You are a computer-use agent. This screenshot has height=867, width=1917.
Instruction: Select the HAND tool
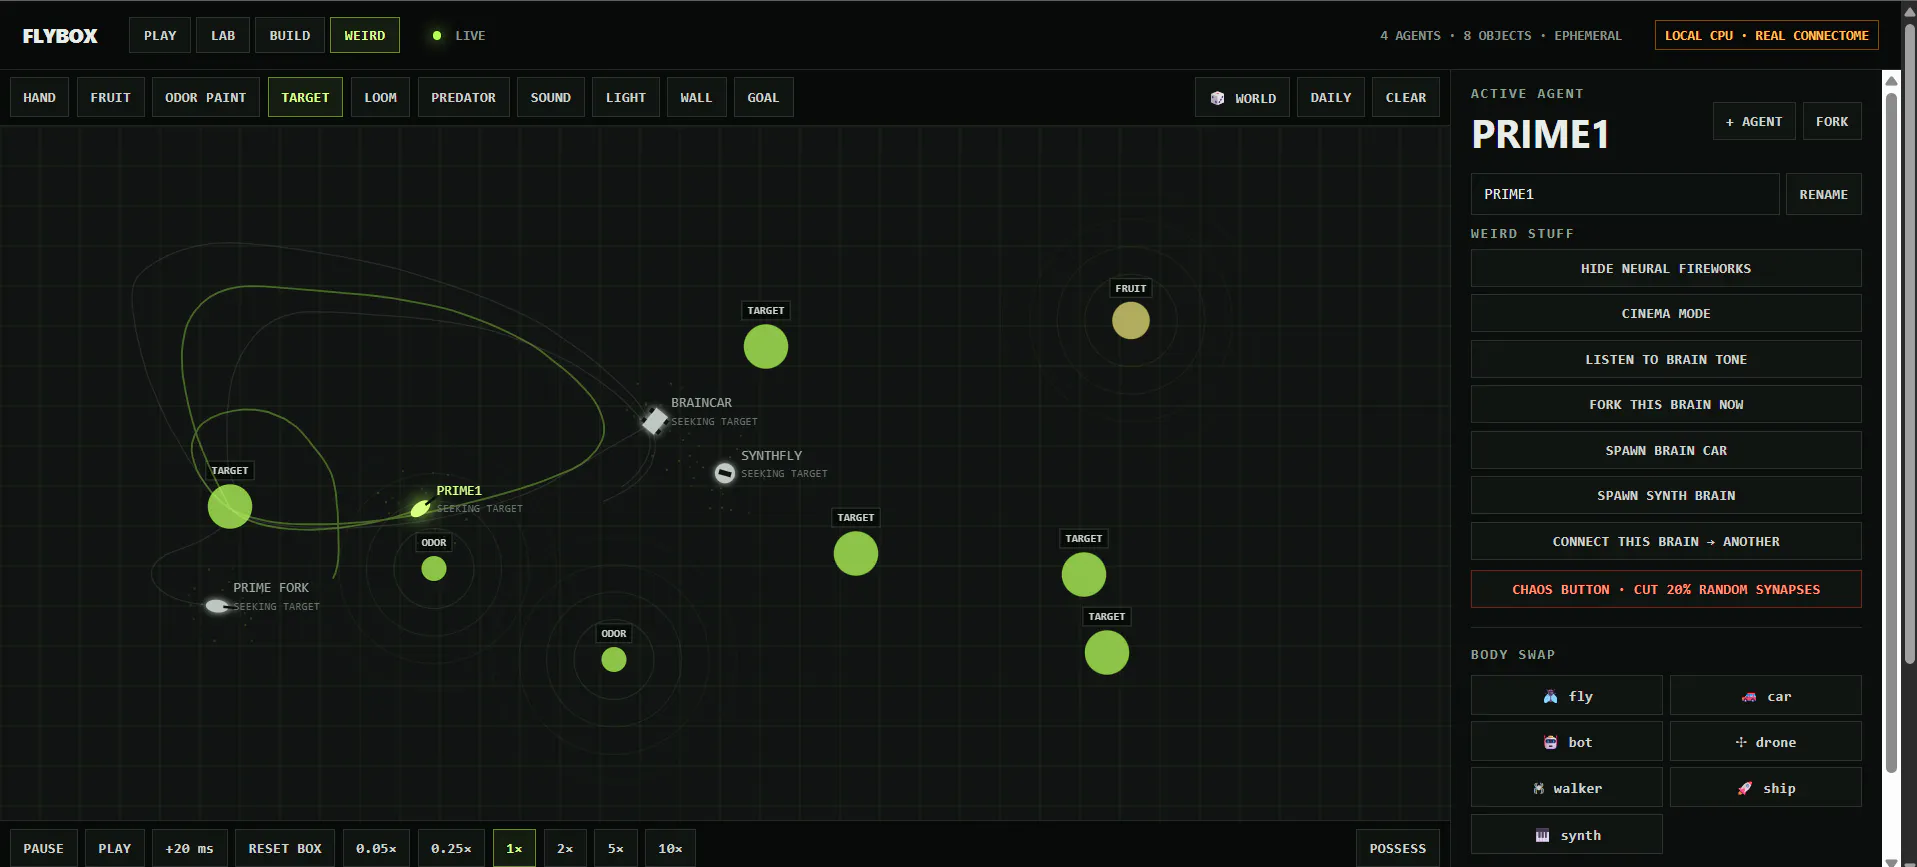coord(40,97)
